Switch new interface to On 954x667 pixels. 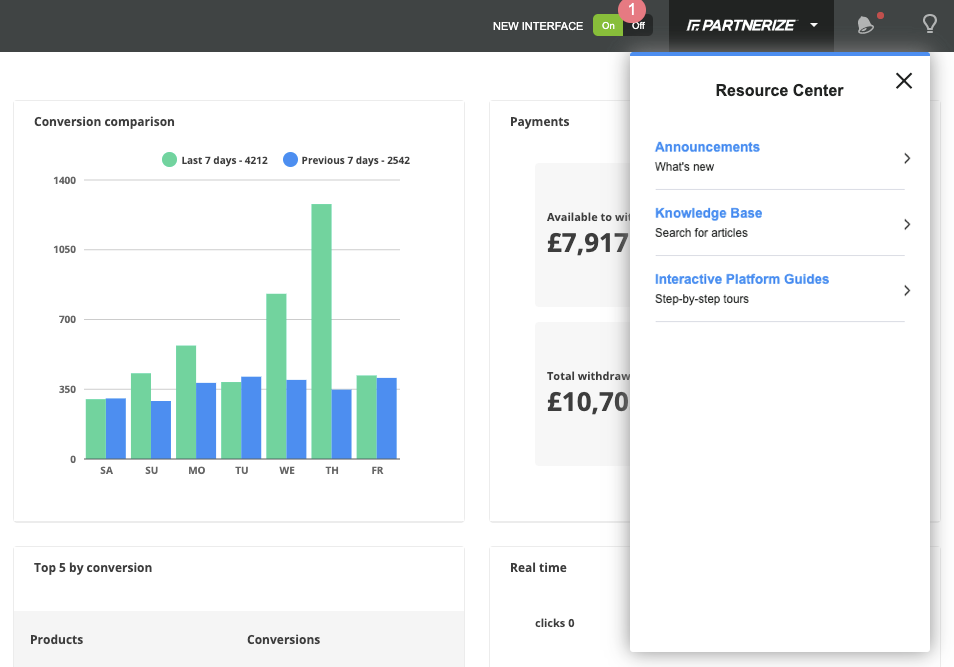[608, 26]
